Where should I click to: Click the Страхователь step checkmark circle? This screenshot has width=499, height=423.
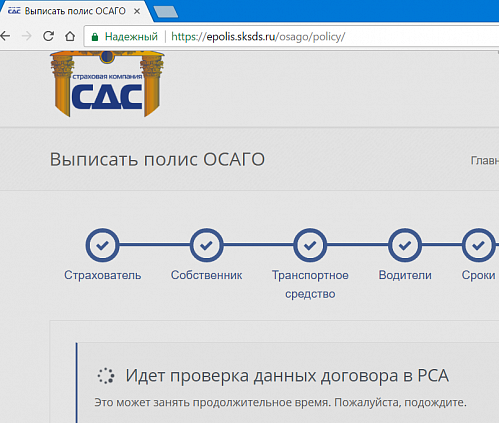pos(102,245)
